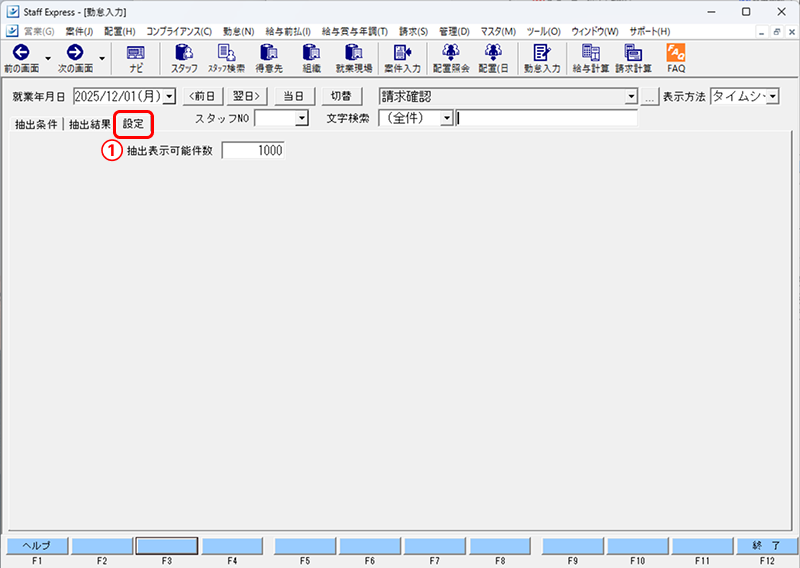Open the 配置(日 toolbar icon
The width and height of the screenshot is (800, 568).
493,58
